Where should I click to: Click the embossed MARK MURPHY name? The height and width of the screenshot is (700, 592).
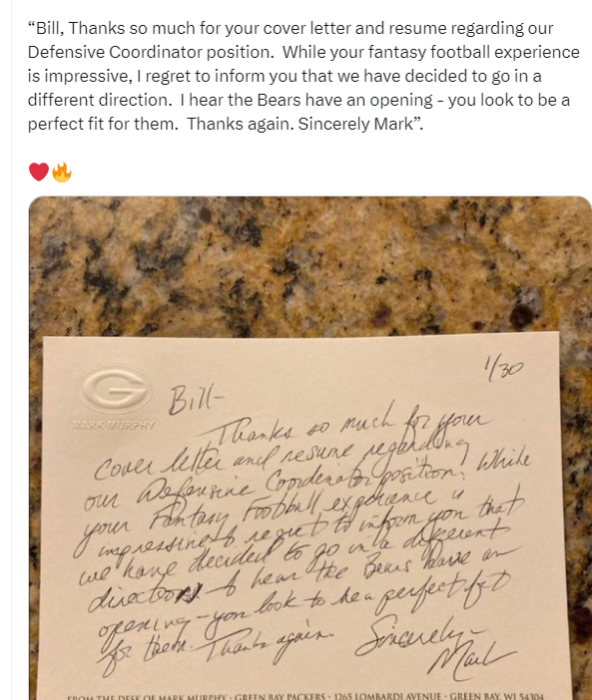113,425
